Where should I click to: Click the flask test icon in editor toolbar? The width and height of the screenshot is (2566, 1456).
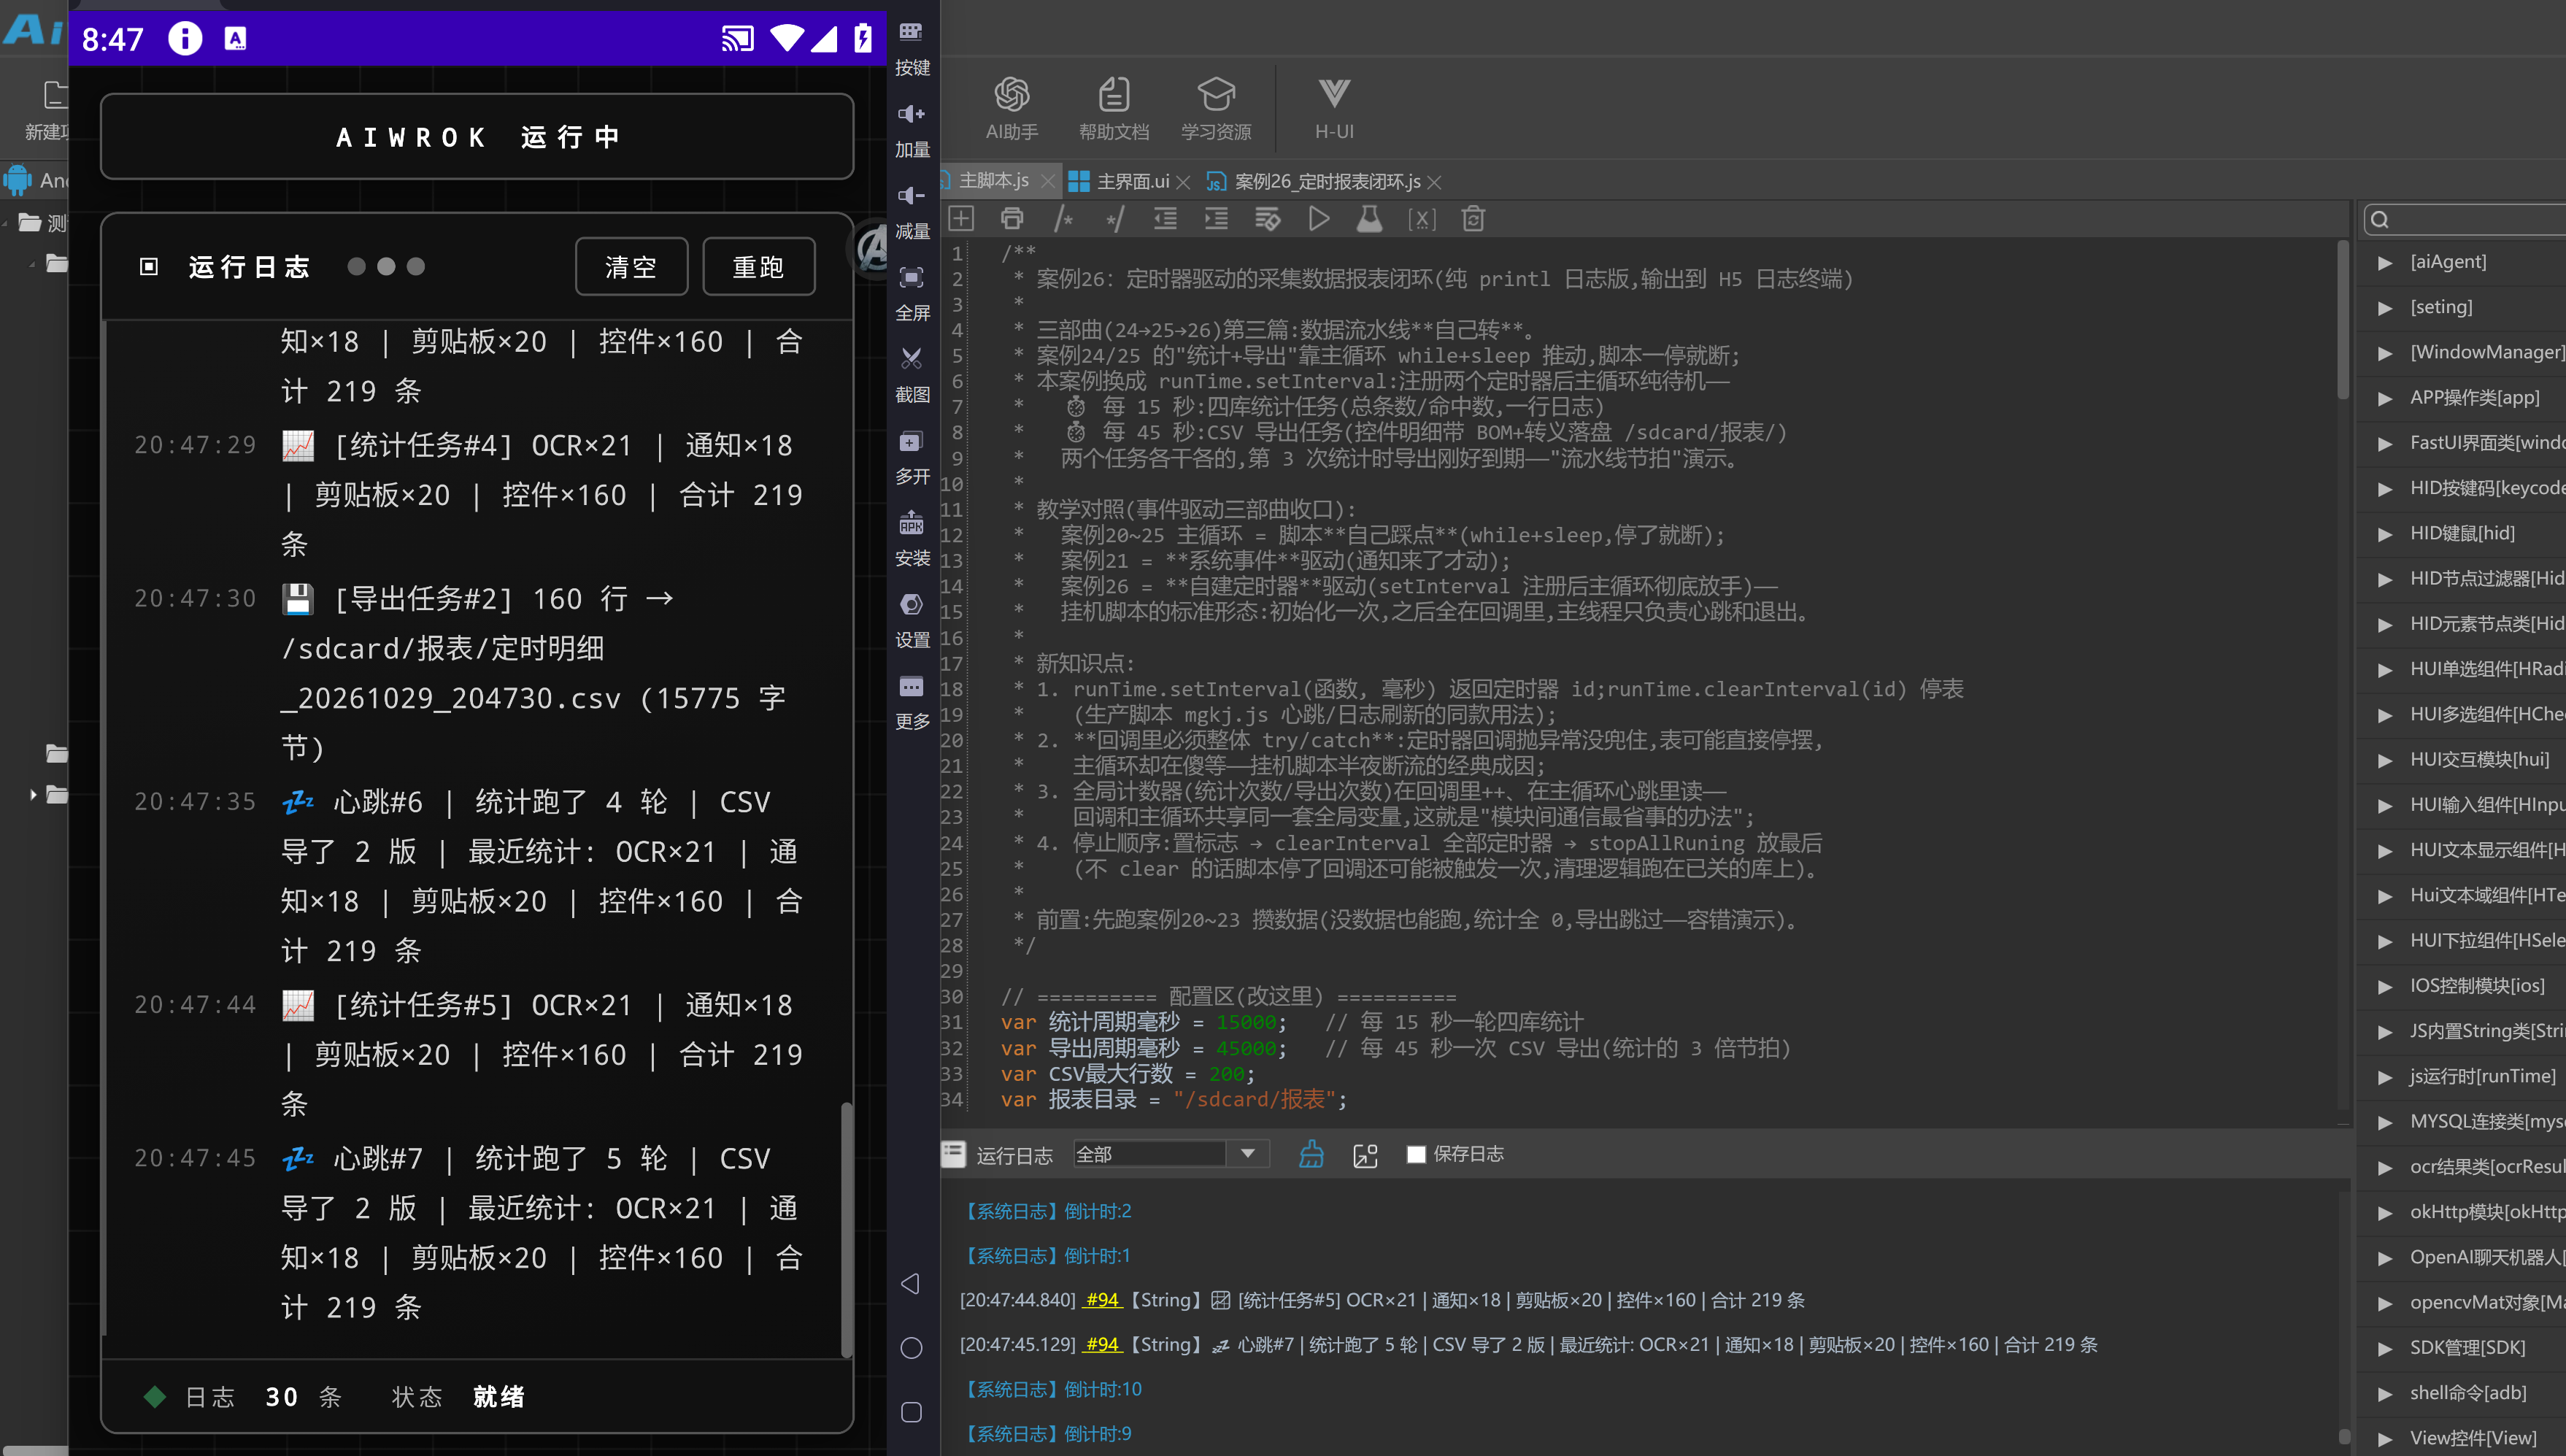click(1369, 219)
